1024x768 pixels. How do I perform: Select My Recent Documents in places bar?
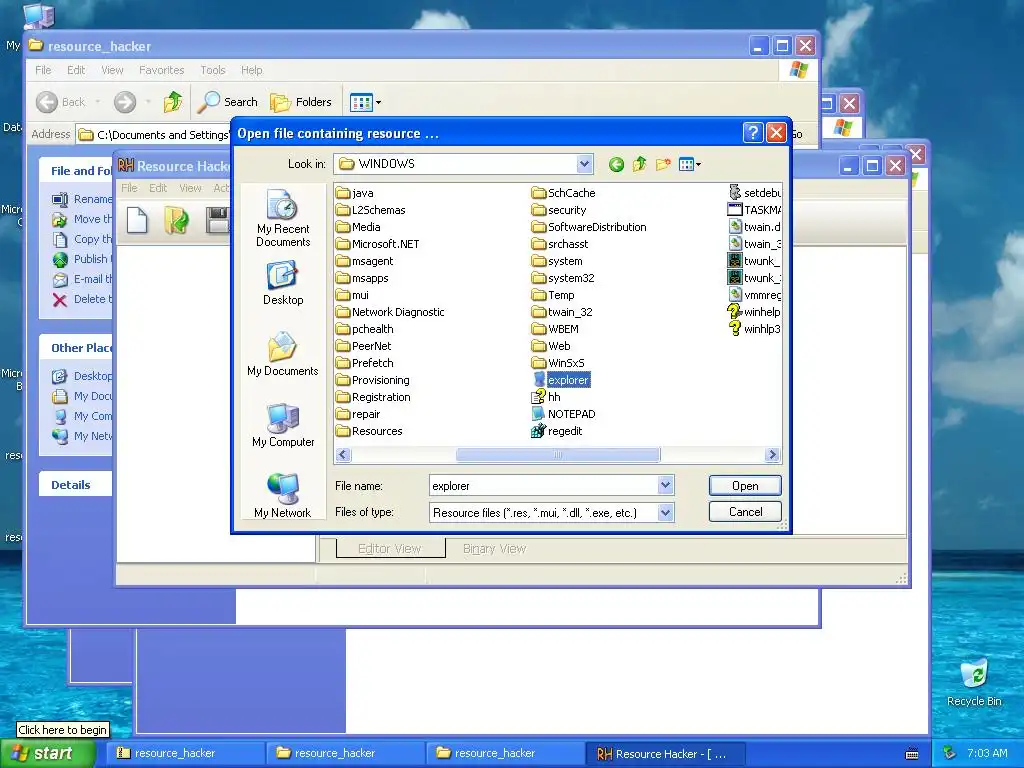tap(283, 219)
